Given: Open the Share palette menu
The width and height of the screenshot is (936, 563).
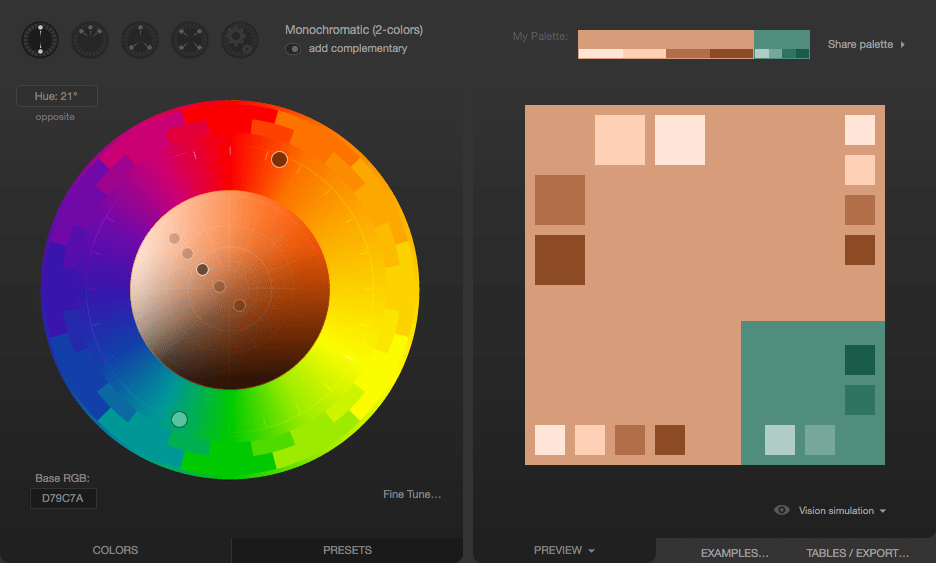Looking at the screenshot, I should pyautogui.click(x=866, y=44).
